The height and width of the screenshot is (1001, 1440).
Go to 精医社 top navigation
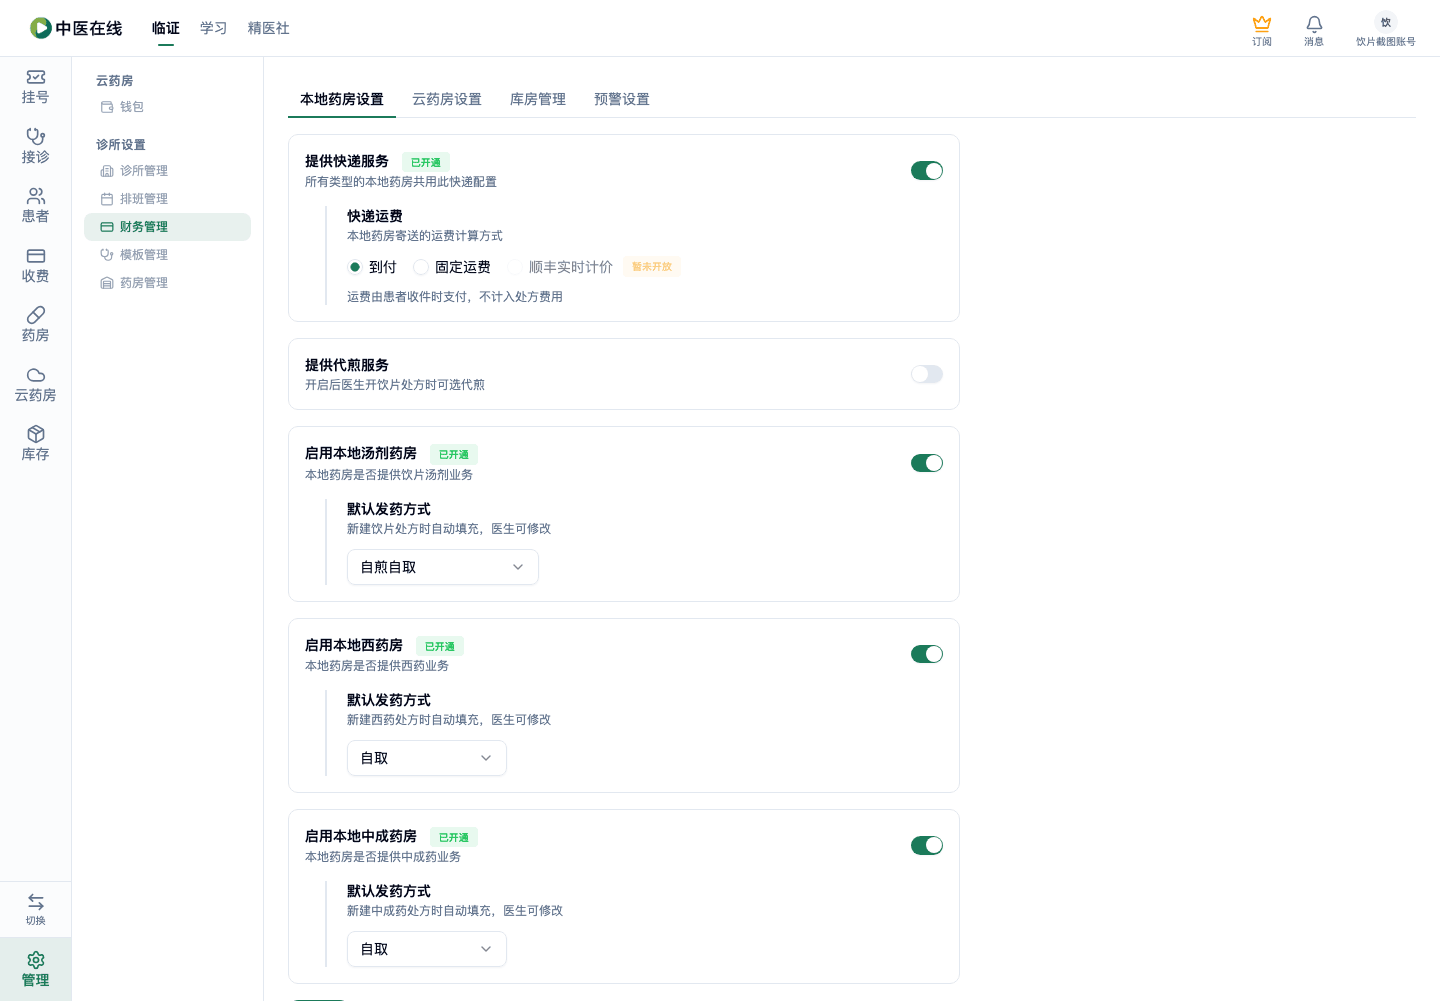pyautogui.click(x=269, y=28)
